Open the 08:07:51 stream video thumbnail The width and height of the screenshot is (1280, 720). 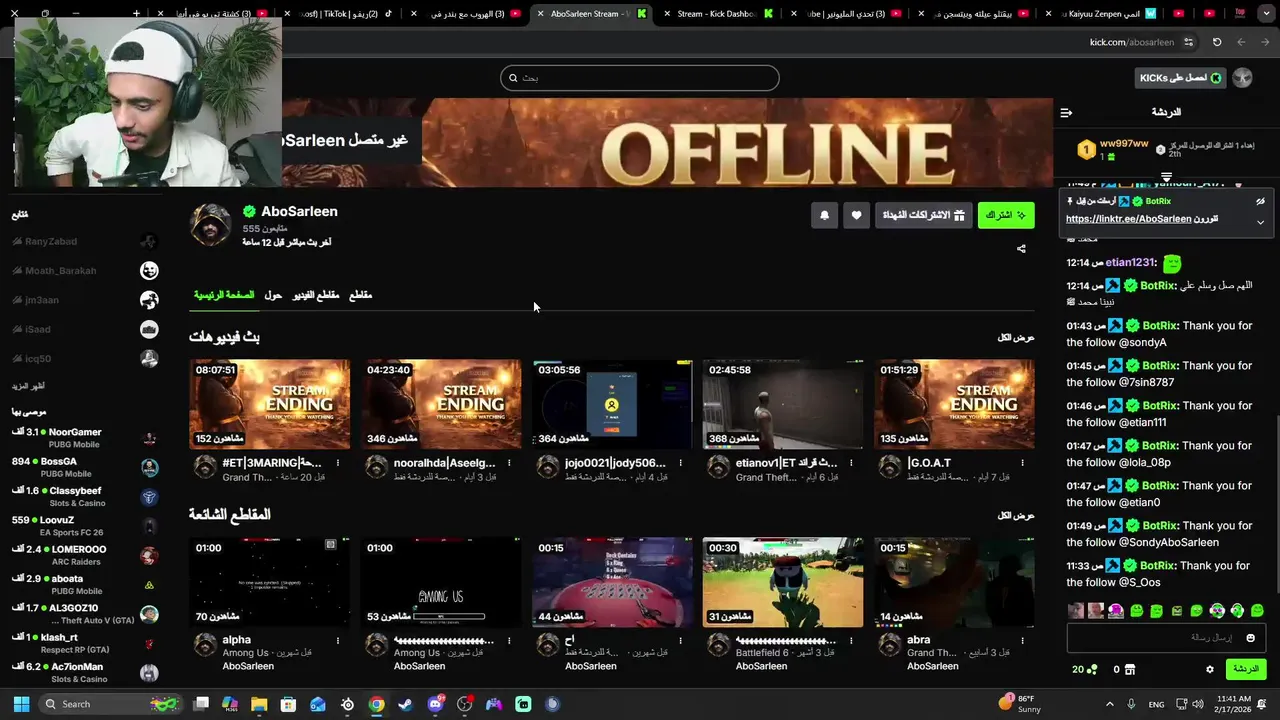pyautogui.click(x=270, y=404)
